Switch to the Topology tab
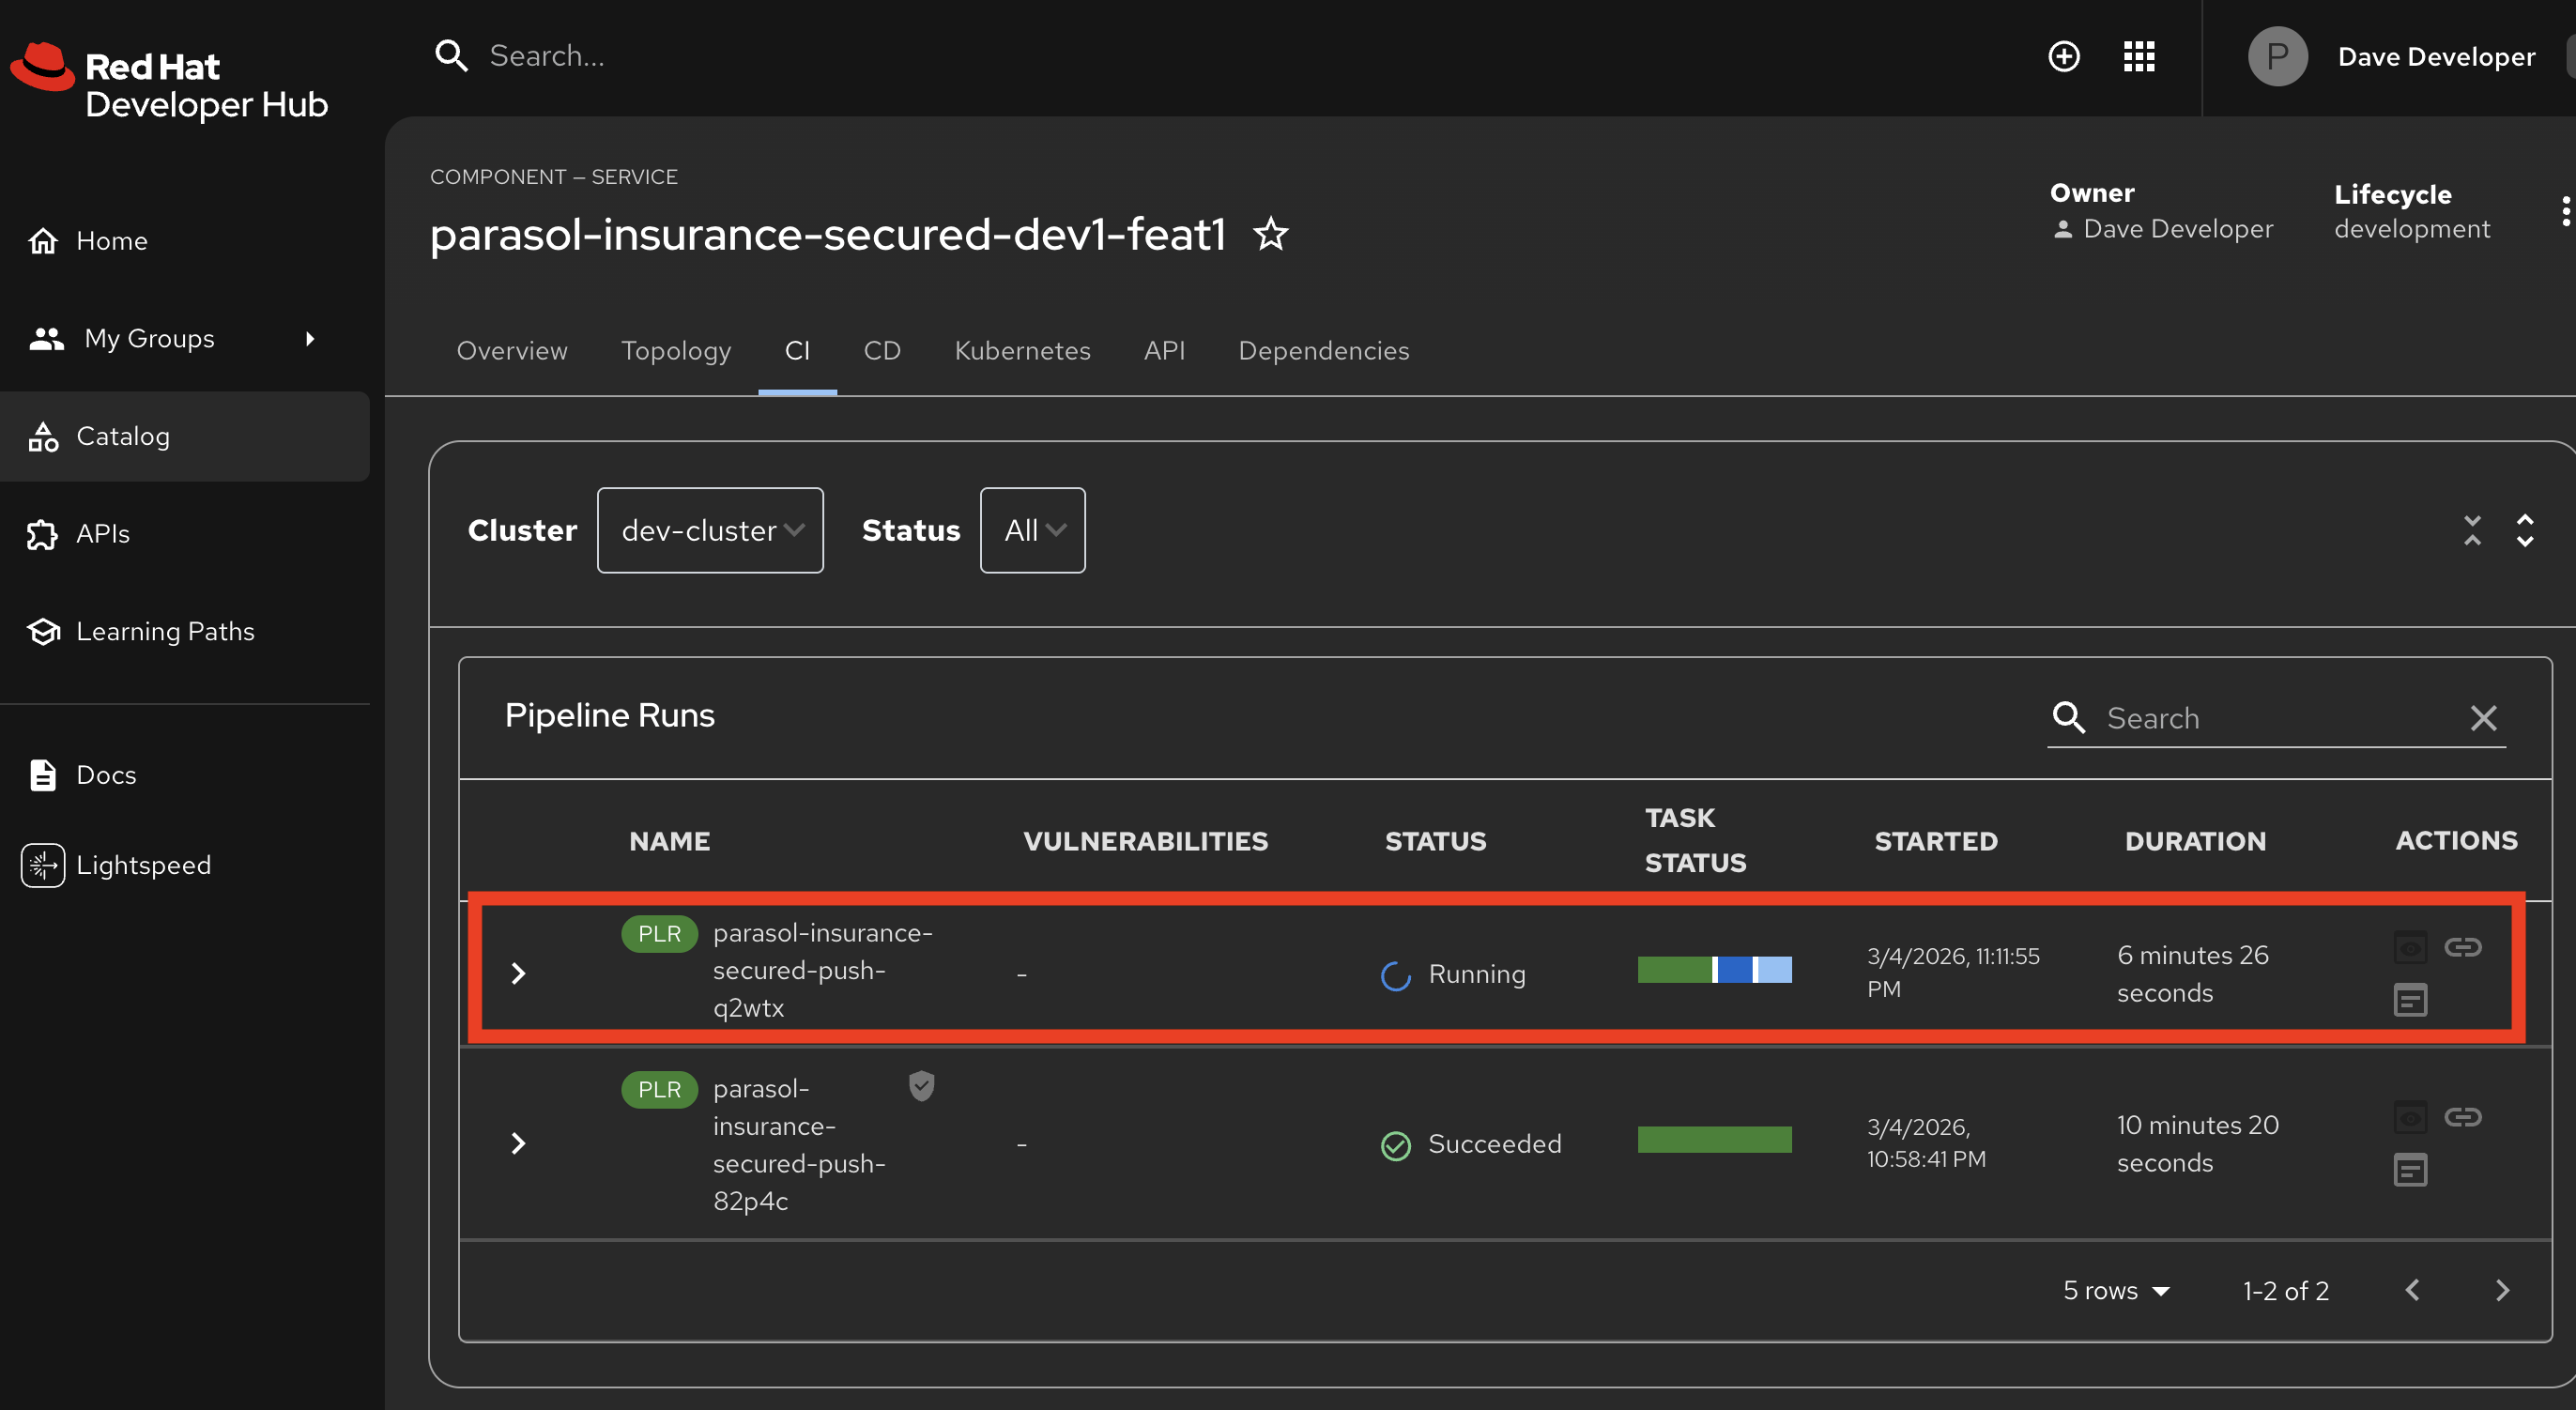The width and height of the screenshot is (2576, 1410). 676,350
